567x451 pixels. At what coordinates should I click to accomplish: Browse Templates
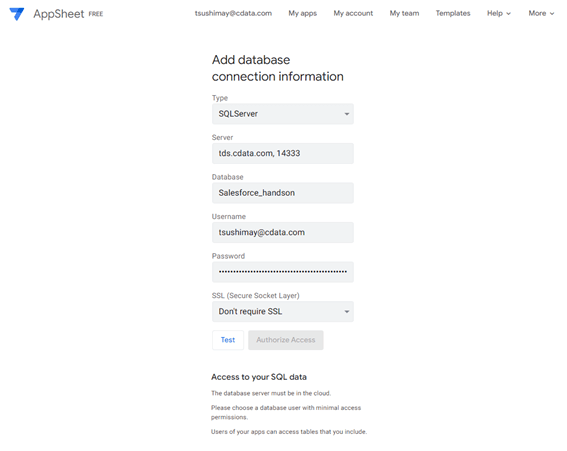point(453,13)
